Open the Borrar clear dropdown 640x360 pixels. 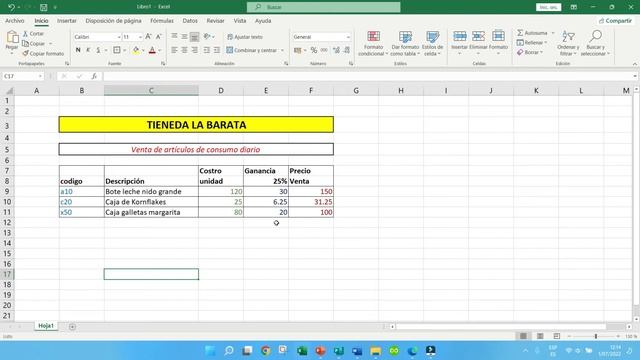coord(530,52)
